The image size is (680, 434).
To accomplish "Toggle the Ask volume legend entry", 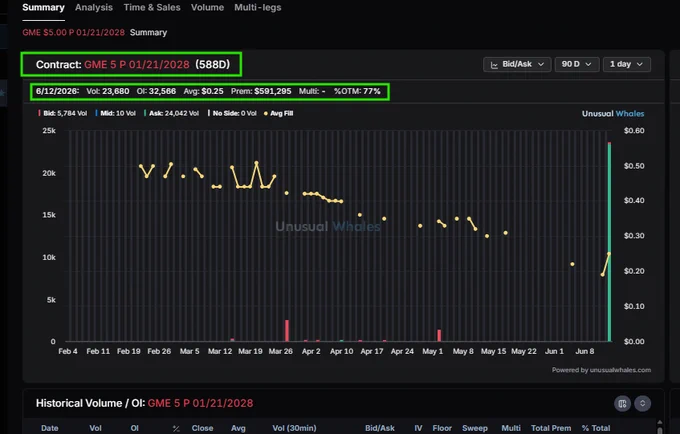I will coord(172,113).
